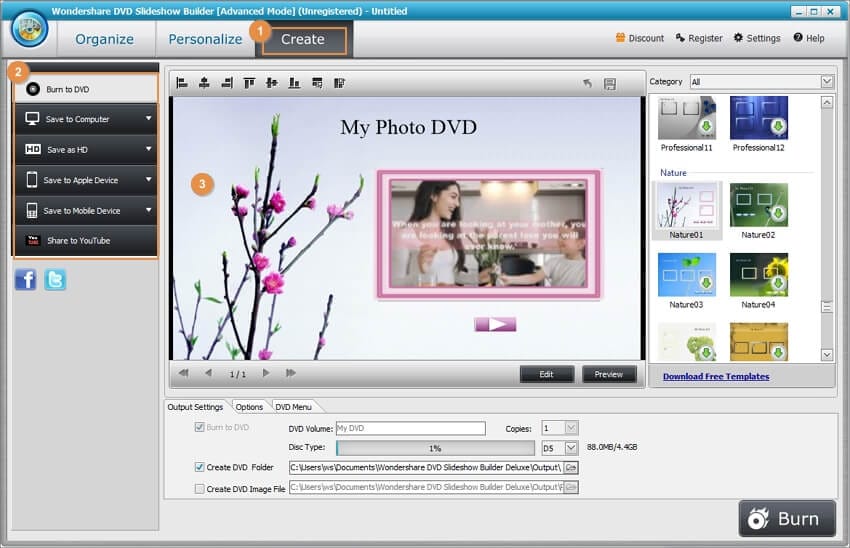Image resolution: width=850 pixels, height=548 pixels.
Task: Expand the Save to Computer options
Action: click(149, 118)
